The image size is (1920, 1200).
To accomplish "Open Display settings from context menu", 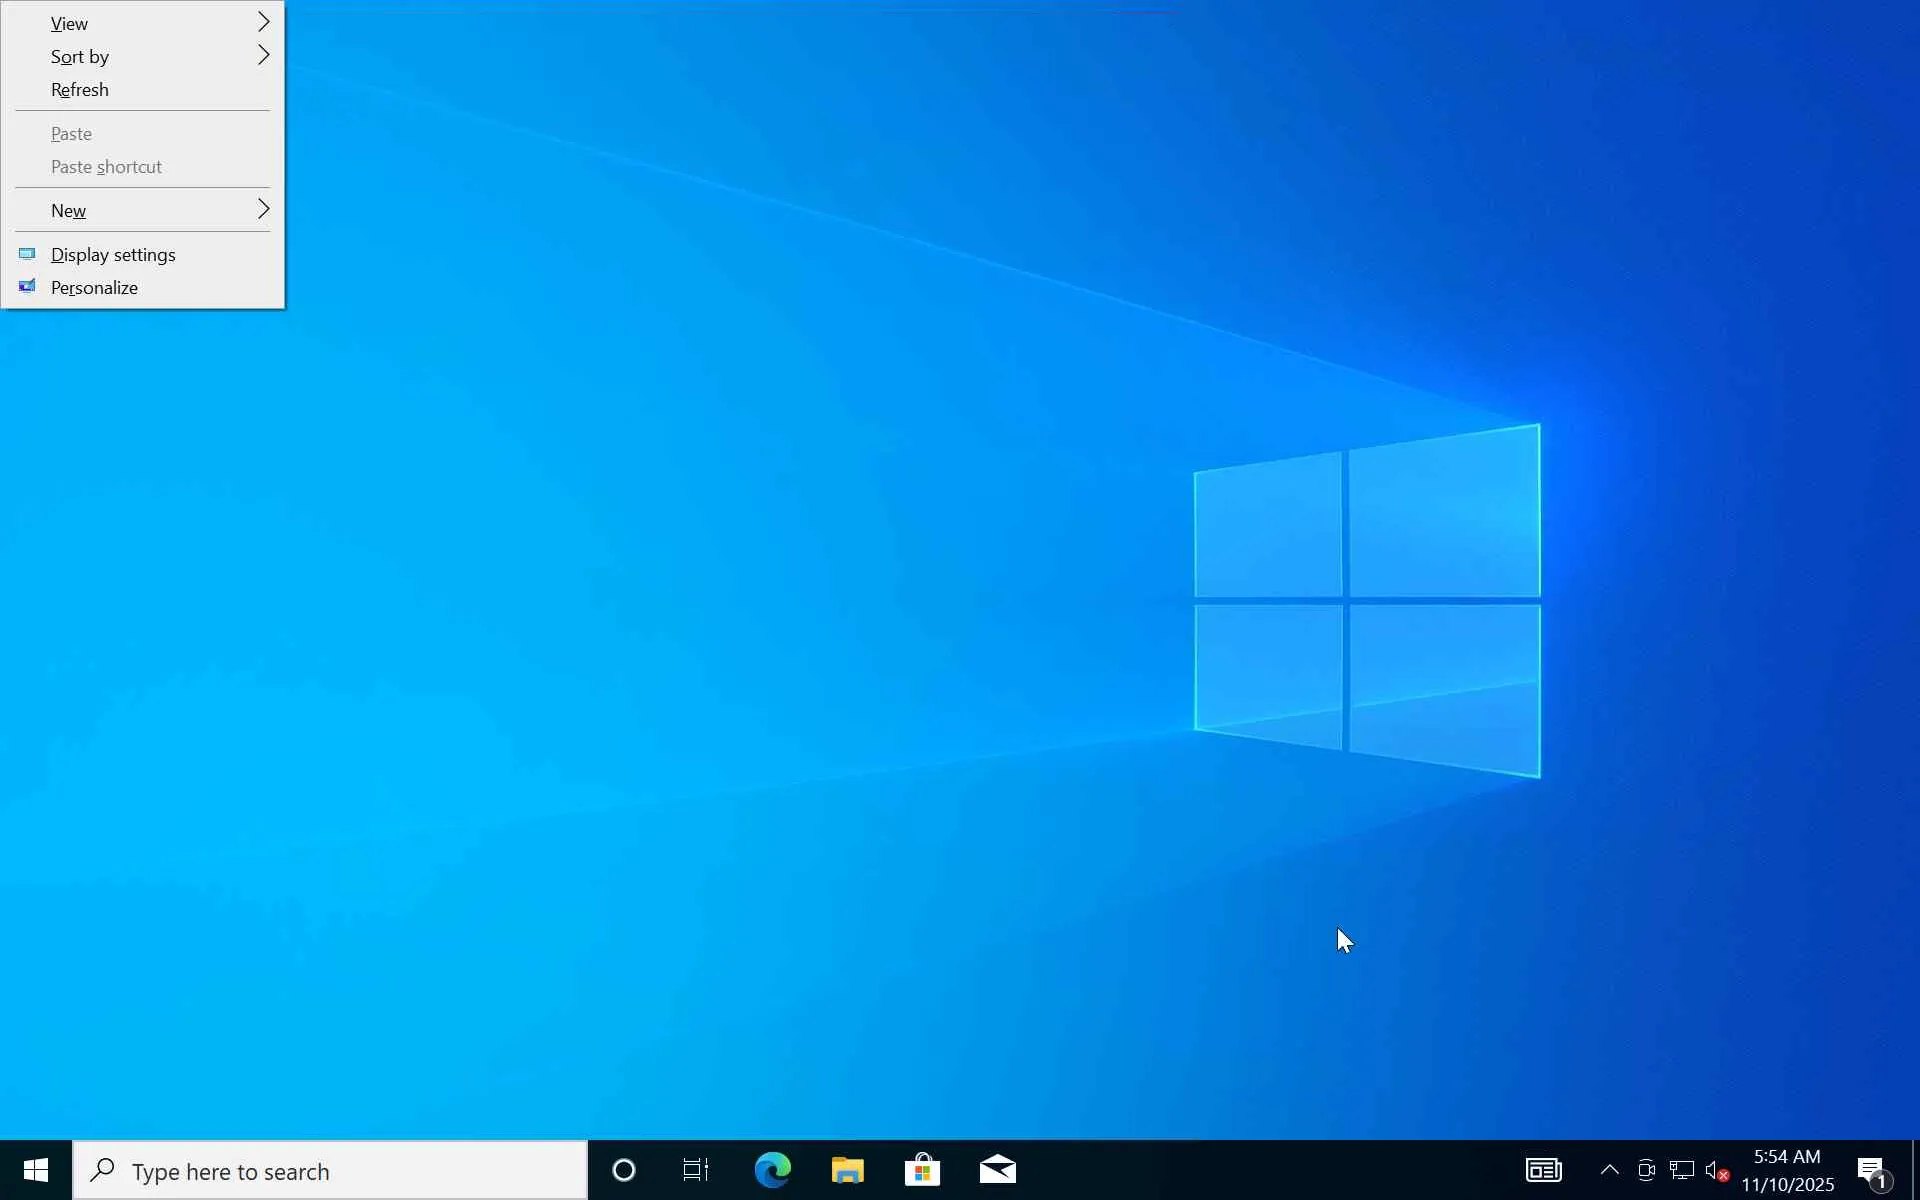I will (113, 255).
